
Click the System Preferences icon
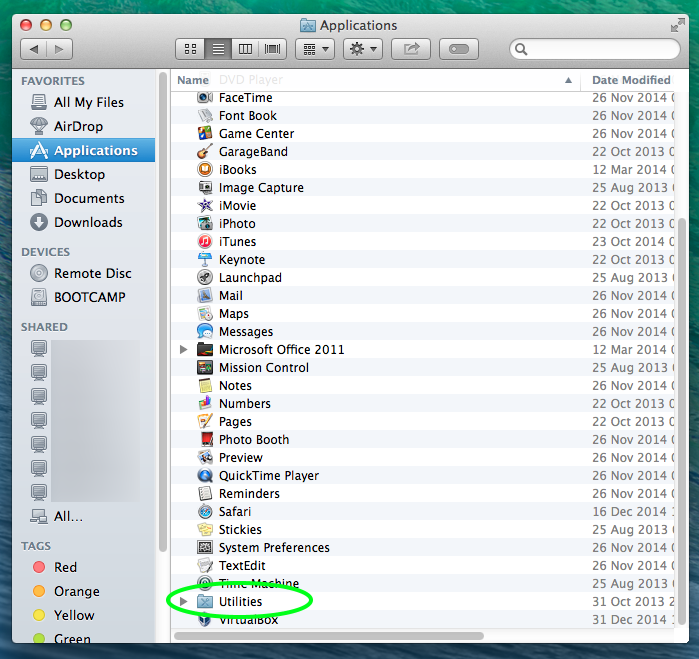click(205, 548)
